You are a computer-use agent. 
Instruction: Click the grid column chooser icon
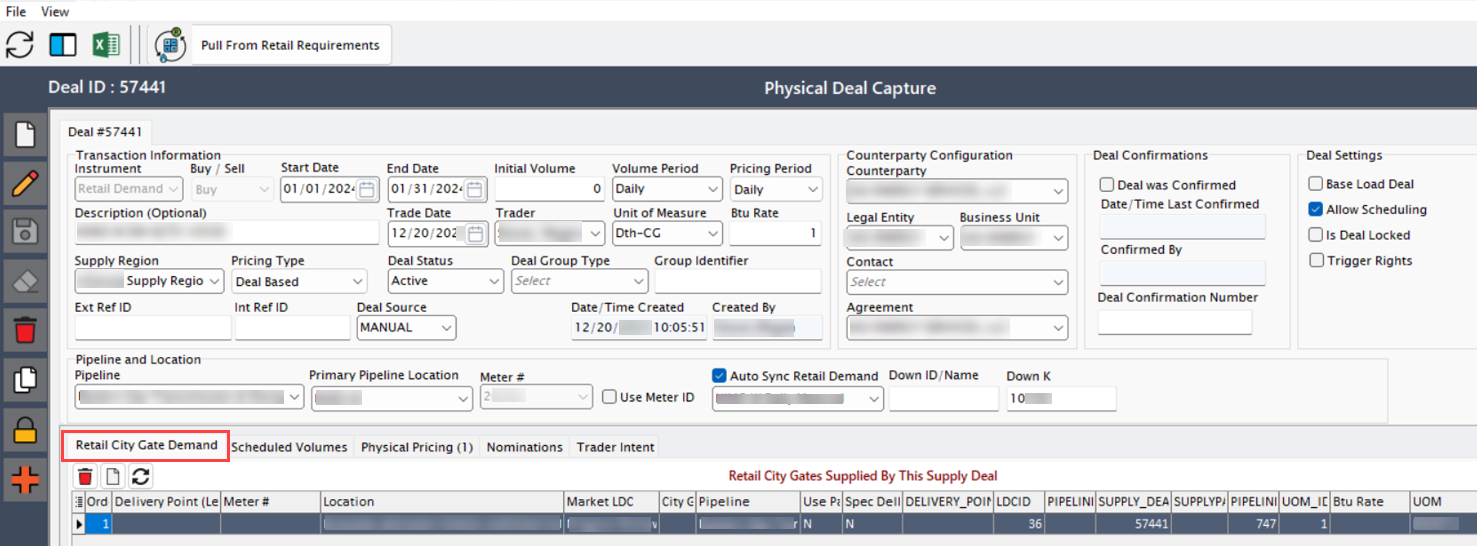79,502
